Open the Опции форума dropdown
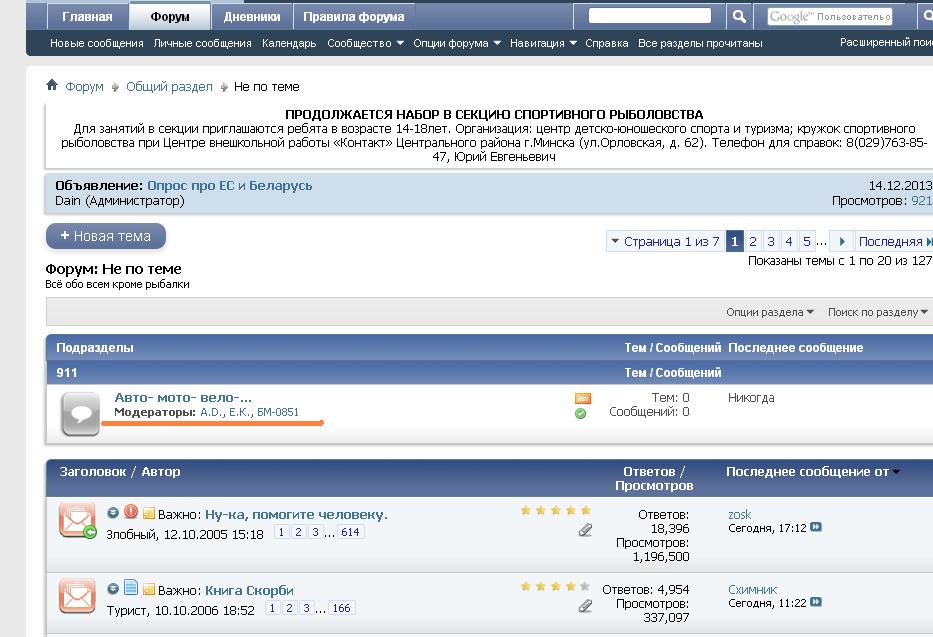The height and width of the screenshot is (637, 933). tap(456, 43)
